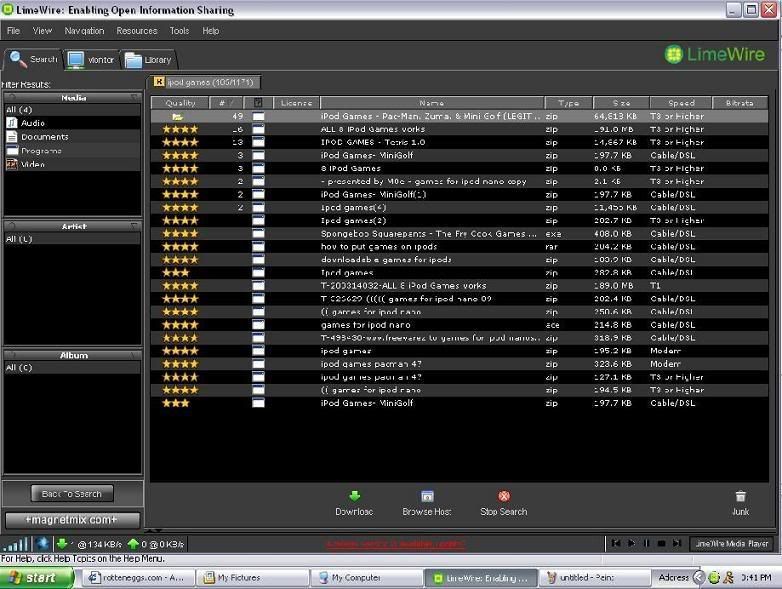Viewport: 782px width, 589px height.
Task: Stop playback in the media player
Action: coord(661,543)
